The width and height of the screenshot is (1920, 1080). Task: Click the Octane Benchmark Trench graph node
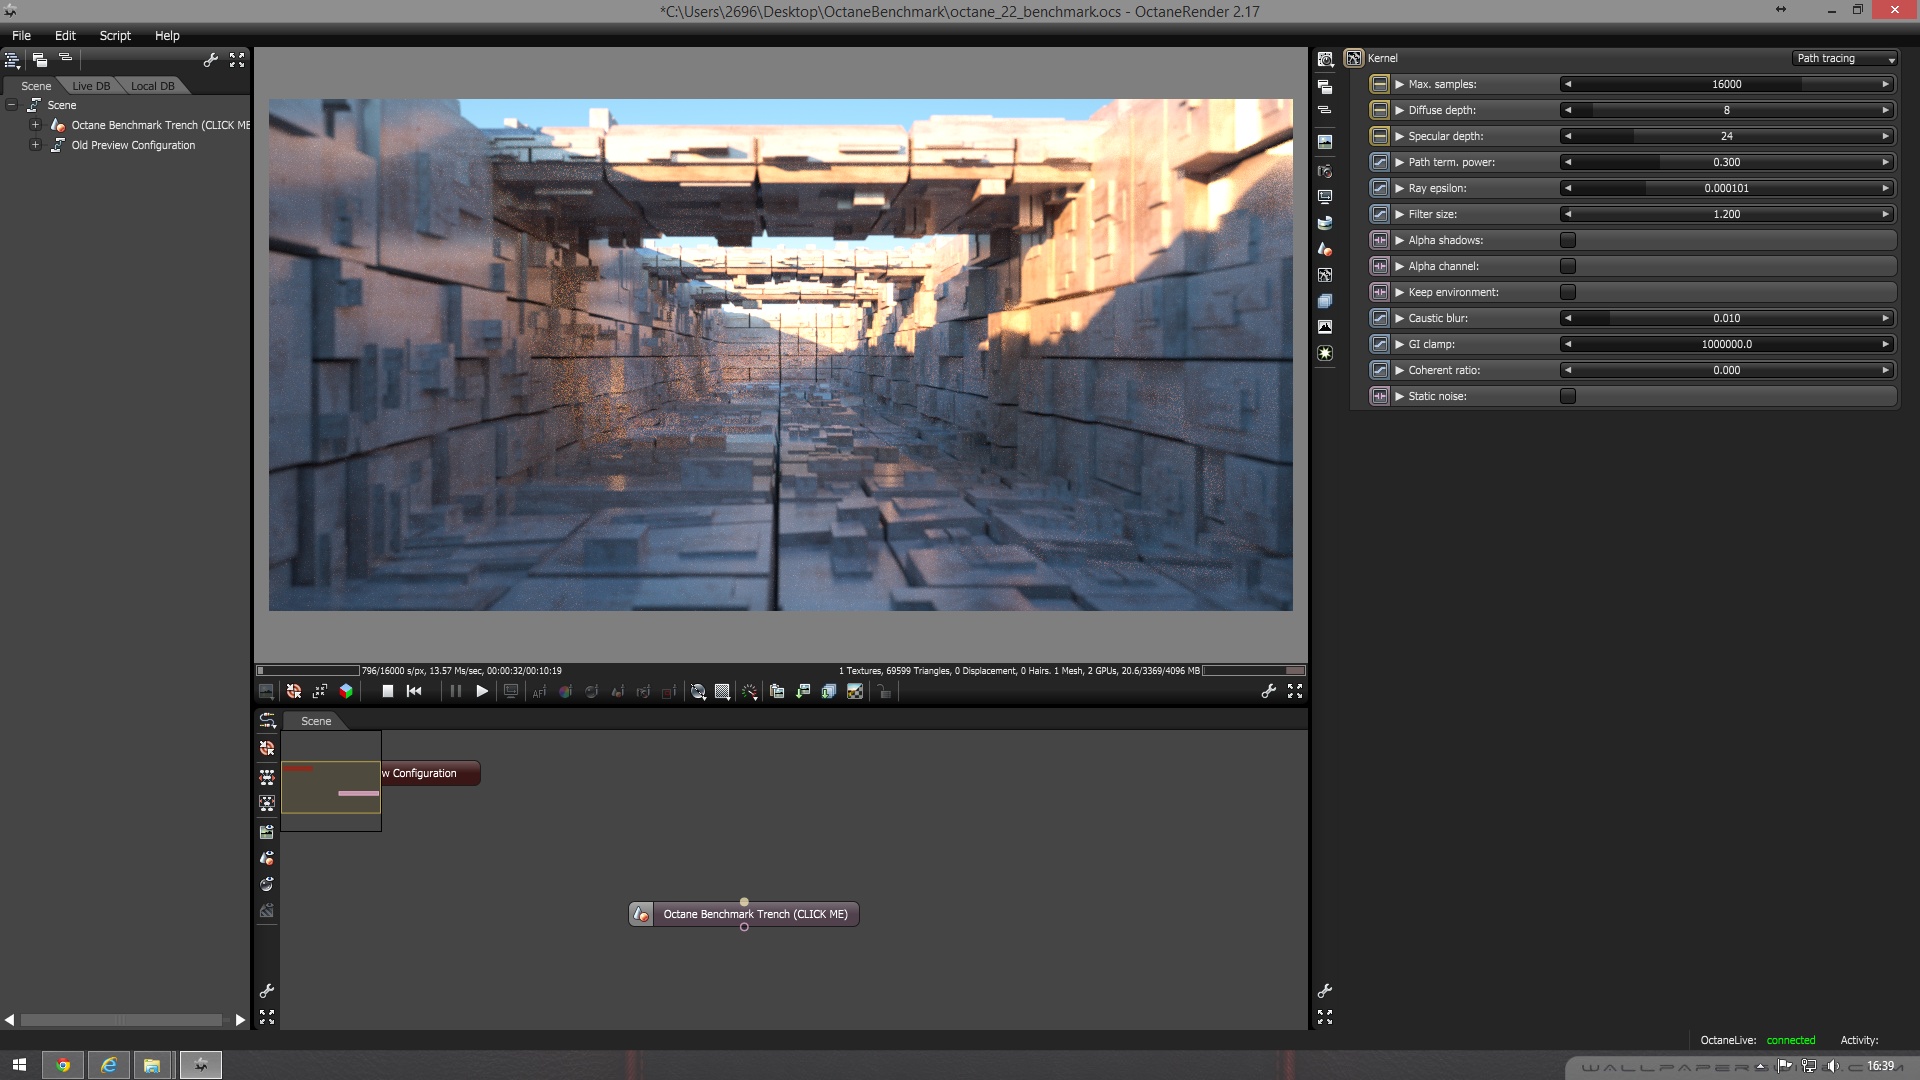[x=754, y=914]
